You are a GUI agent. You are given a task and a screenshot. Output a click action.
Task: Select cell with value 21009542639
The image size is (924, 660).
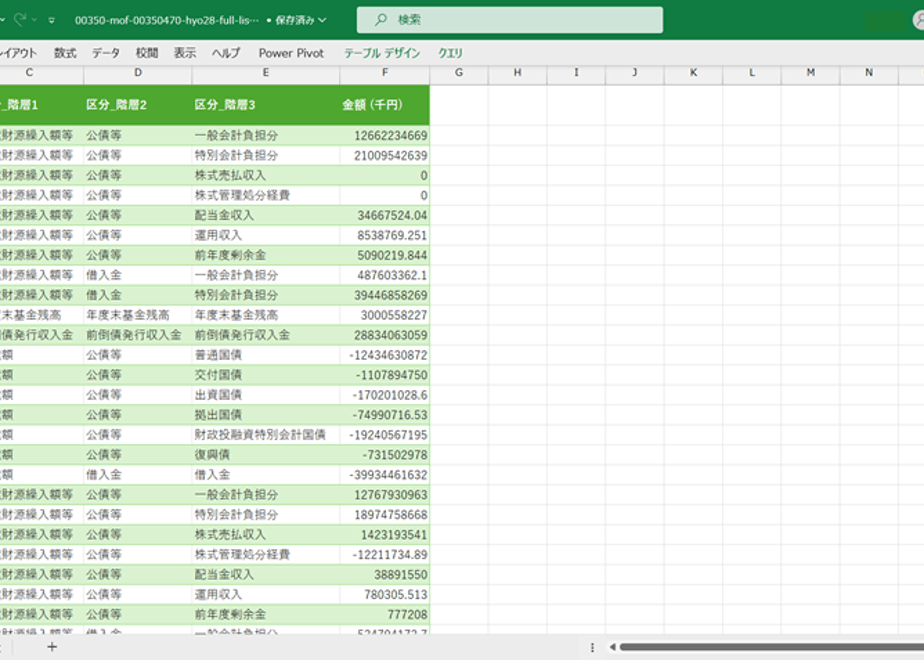point(385,156)
